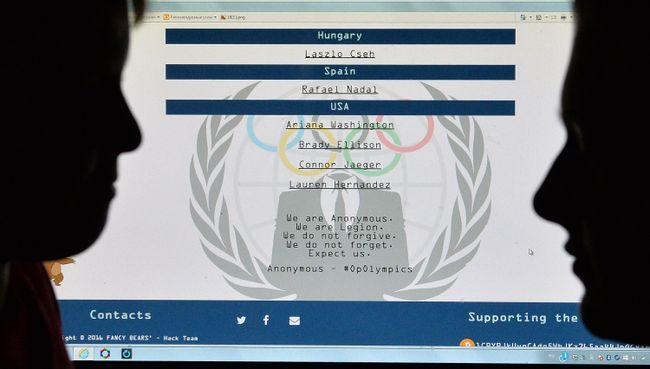
Task: Click the 'We do not forget.' line
Action: coord(340,245)
